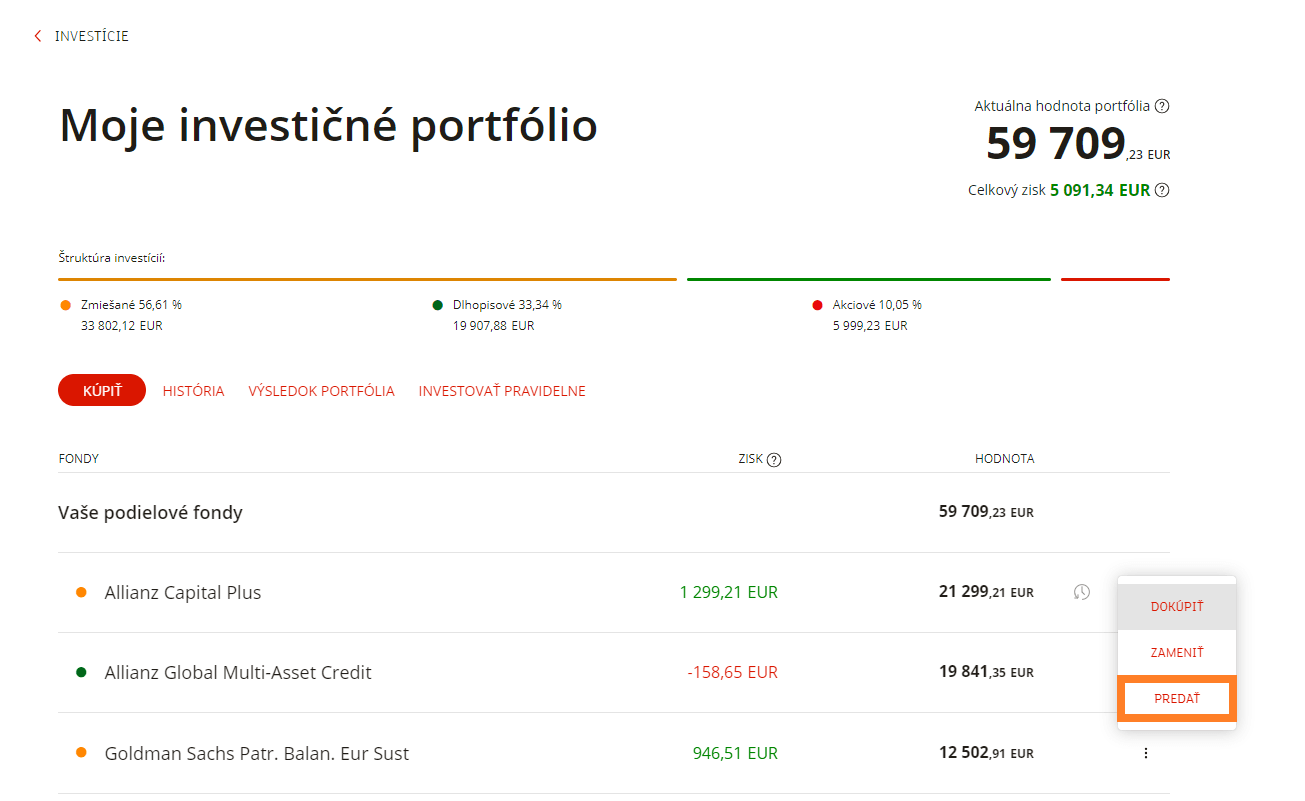Select the red Akciové legend dot
The width and height of the screenshot is (1305, 801).
[818, 305]
